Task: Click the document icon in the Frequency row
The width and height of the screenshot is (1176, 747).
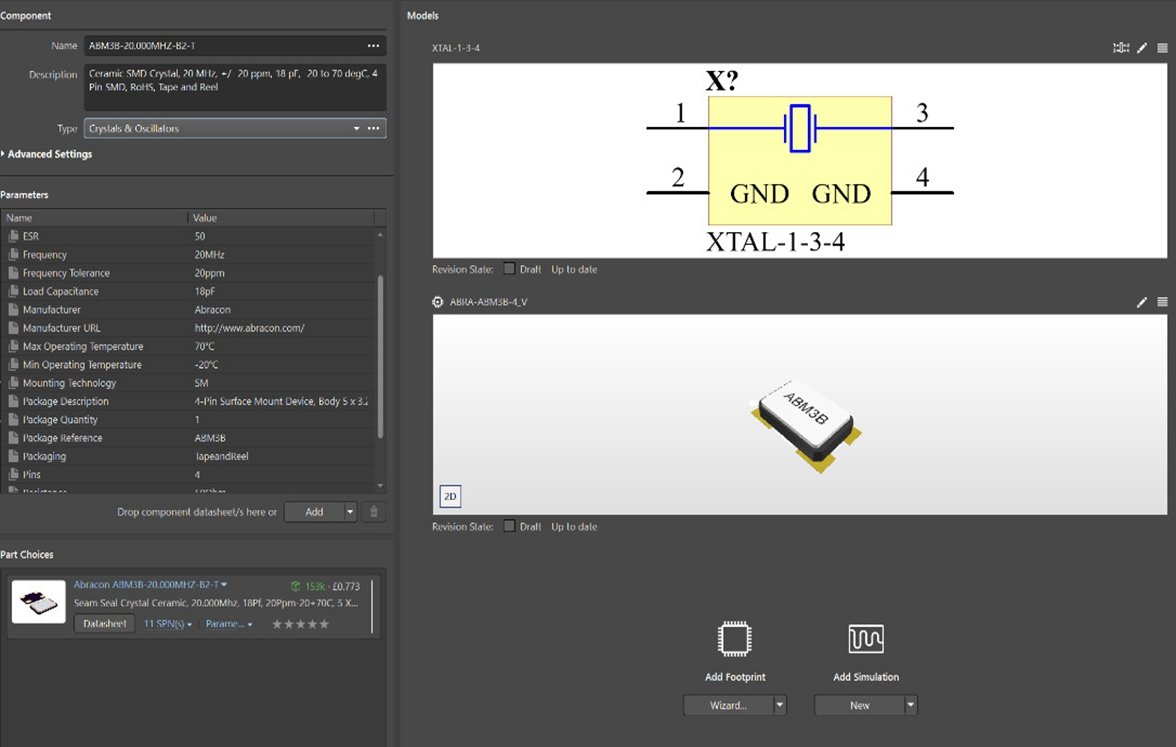Action: (13, 255)
